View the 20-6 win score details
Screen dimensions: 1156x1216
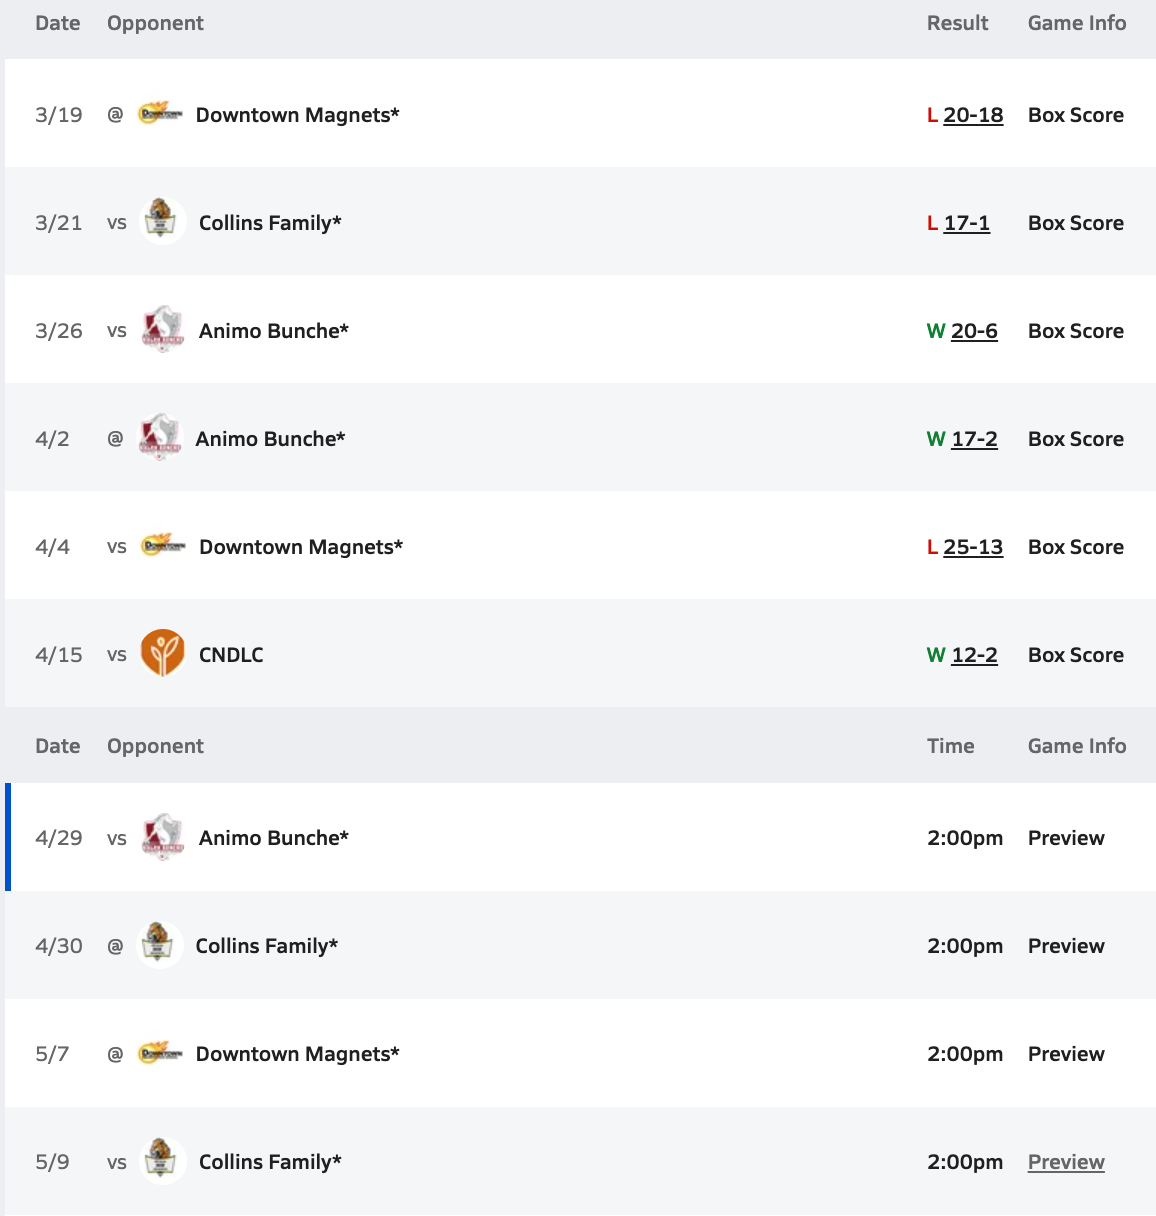click(974, 331)
